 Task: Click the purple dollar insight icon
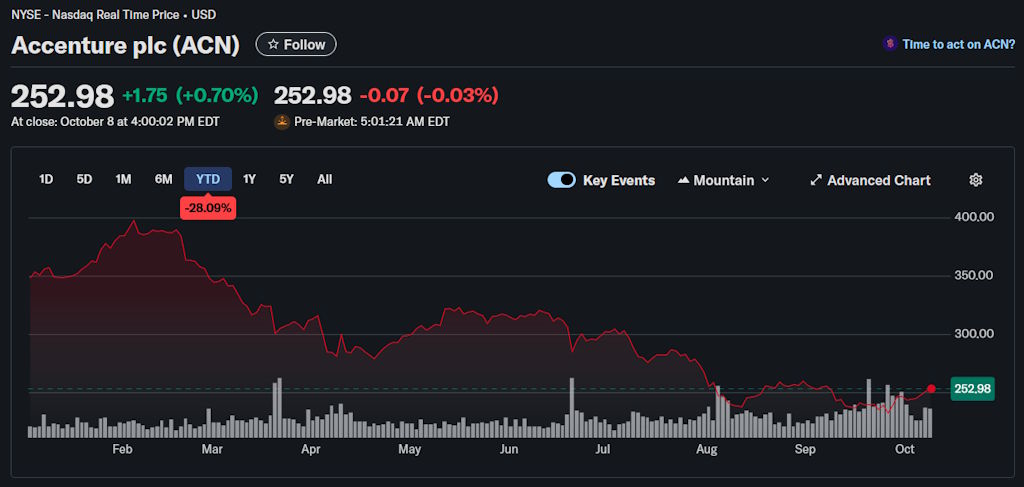889,44
